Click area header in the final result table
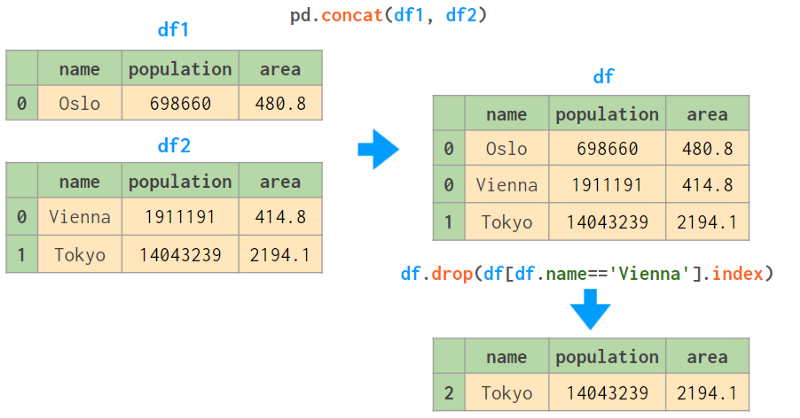Screen dimensions: 800x418 707,357
